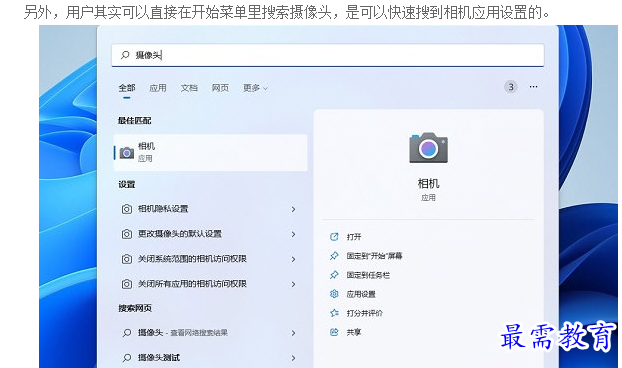
Task: Click the round badge showing 3
Action: pos(511,87)
